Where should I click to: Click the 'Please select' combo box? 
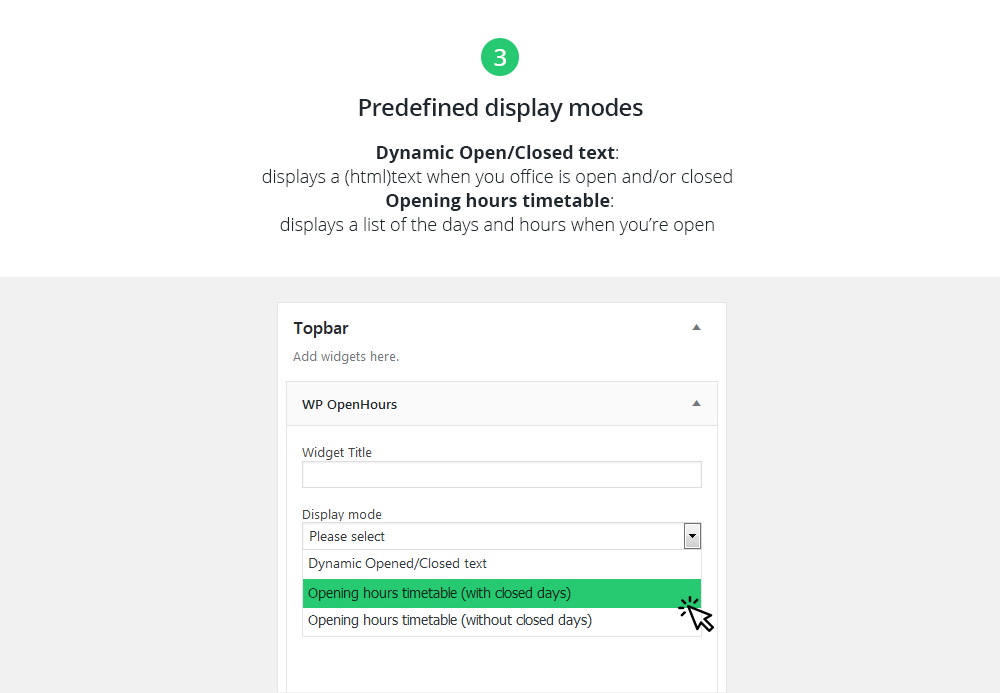pyautogui.click(x=492, y=536)
